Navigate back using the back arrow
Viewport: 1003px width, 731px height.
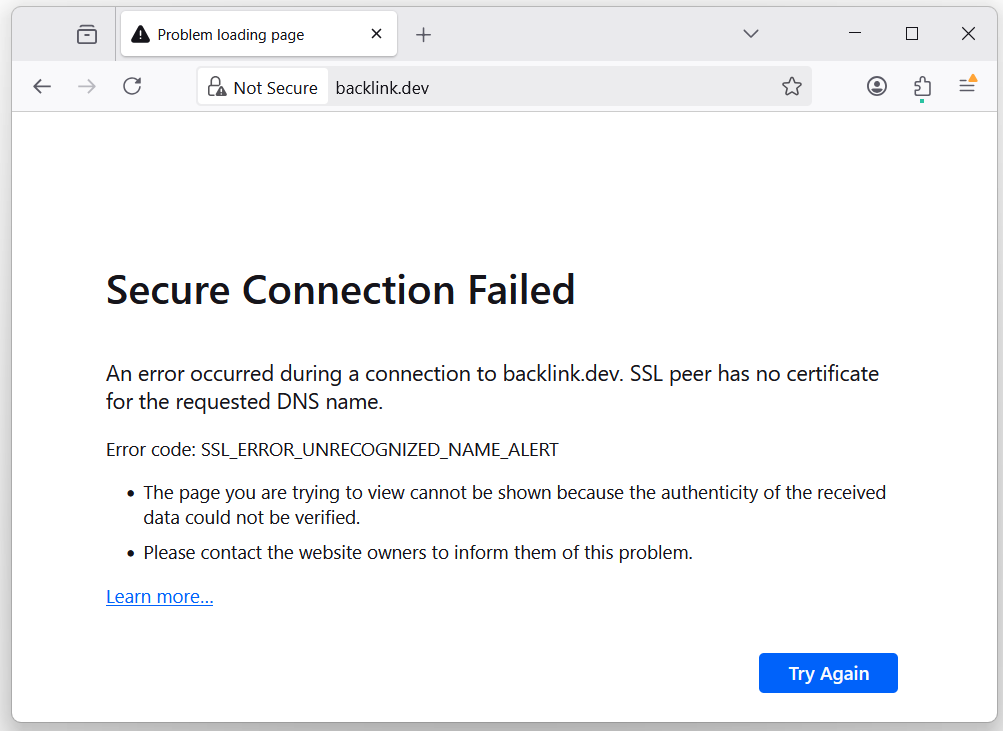pyautogui.click(x=41, y=86)
